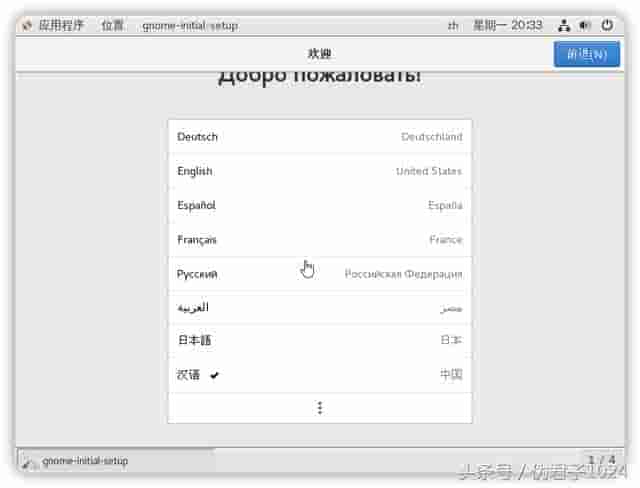Click France region label
The height and width of the screenshot is (488, 640).
[x=446, y=240]
